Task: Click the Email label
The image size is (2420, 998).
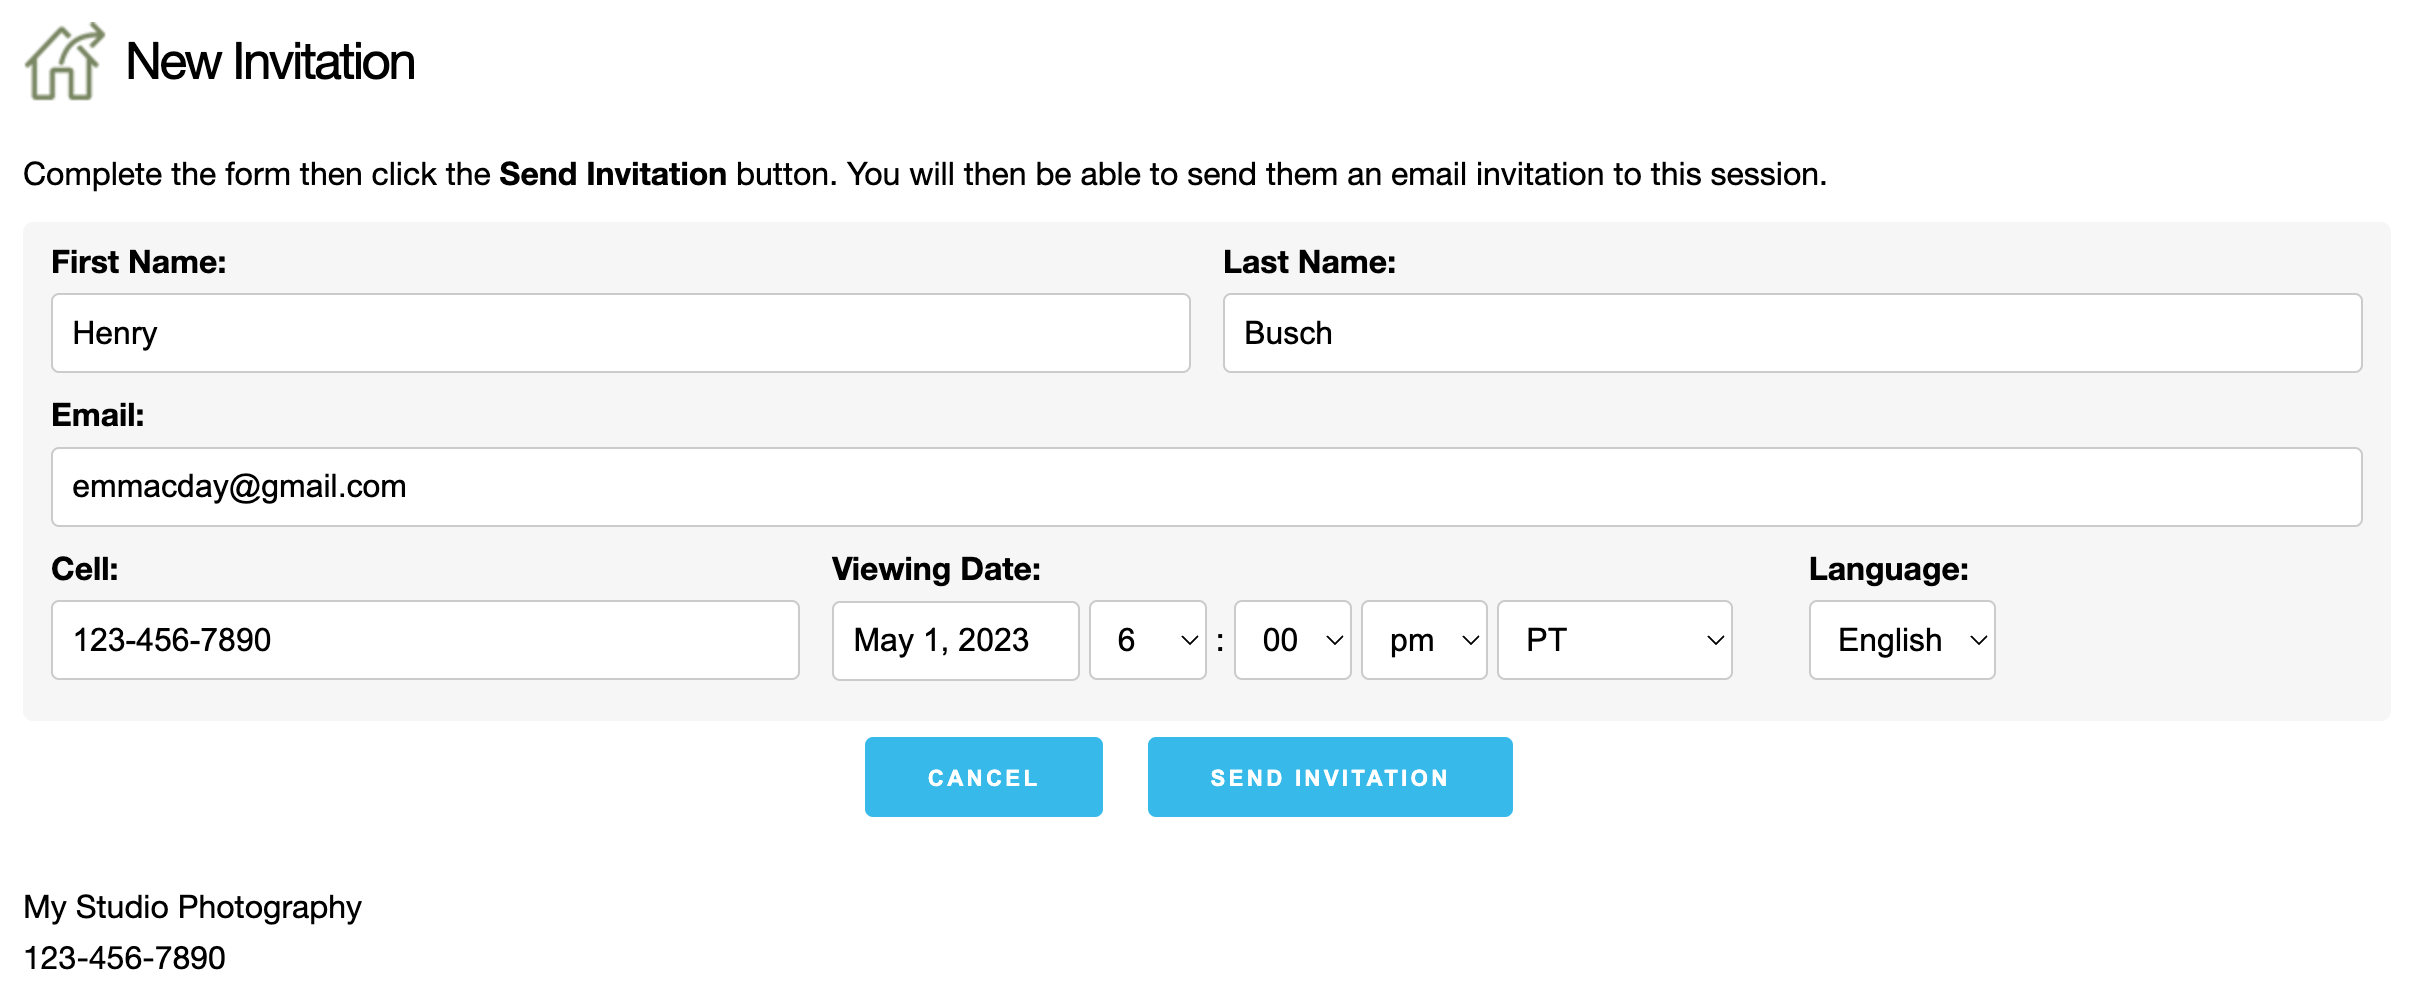Action: coord(98,415)
